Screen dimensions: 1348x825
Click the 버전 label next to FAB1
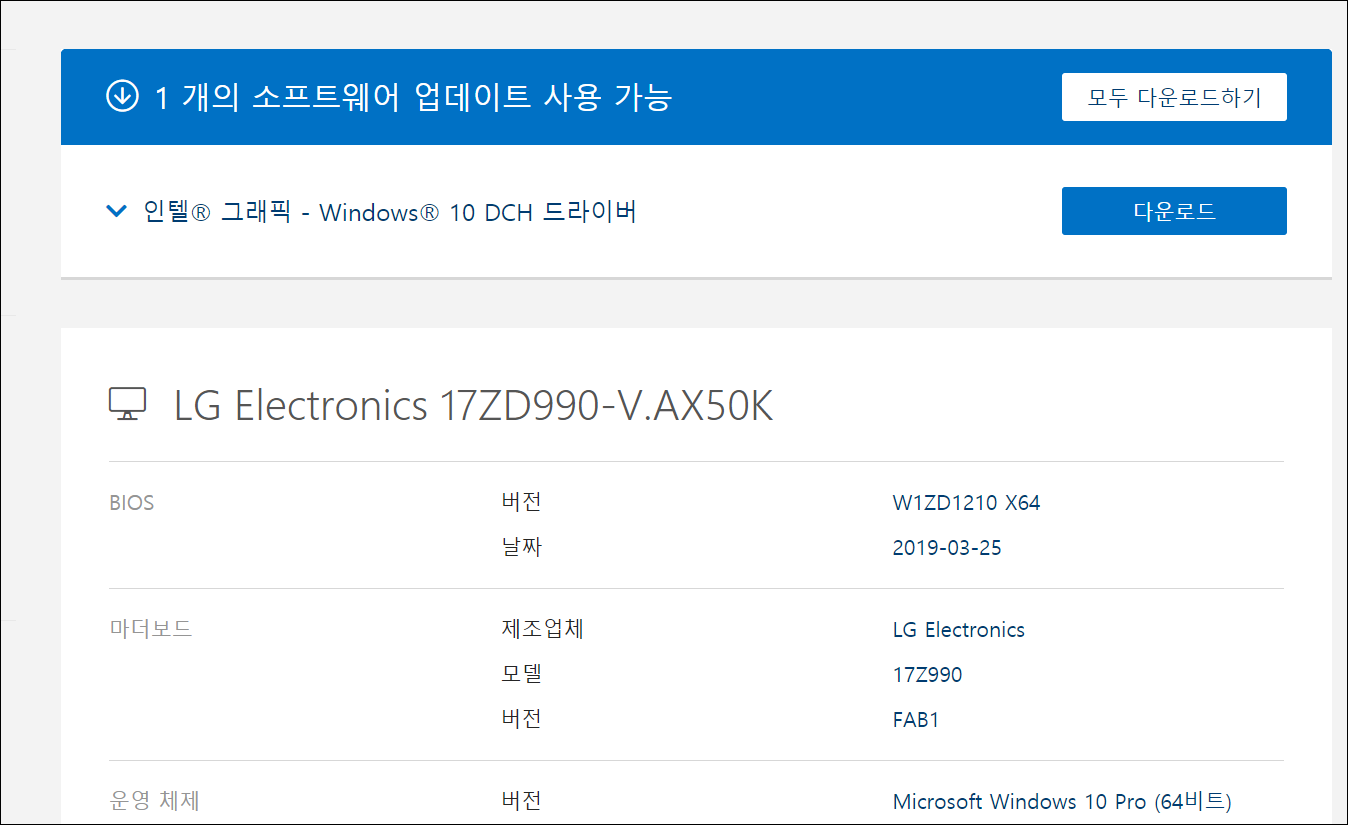point(521,719)
